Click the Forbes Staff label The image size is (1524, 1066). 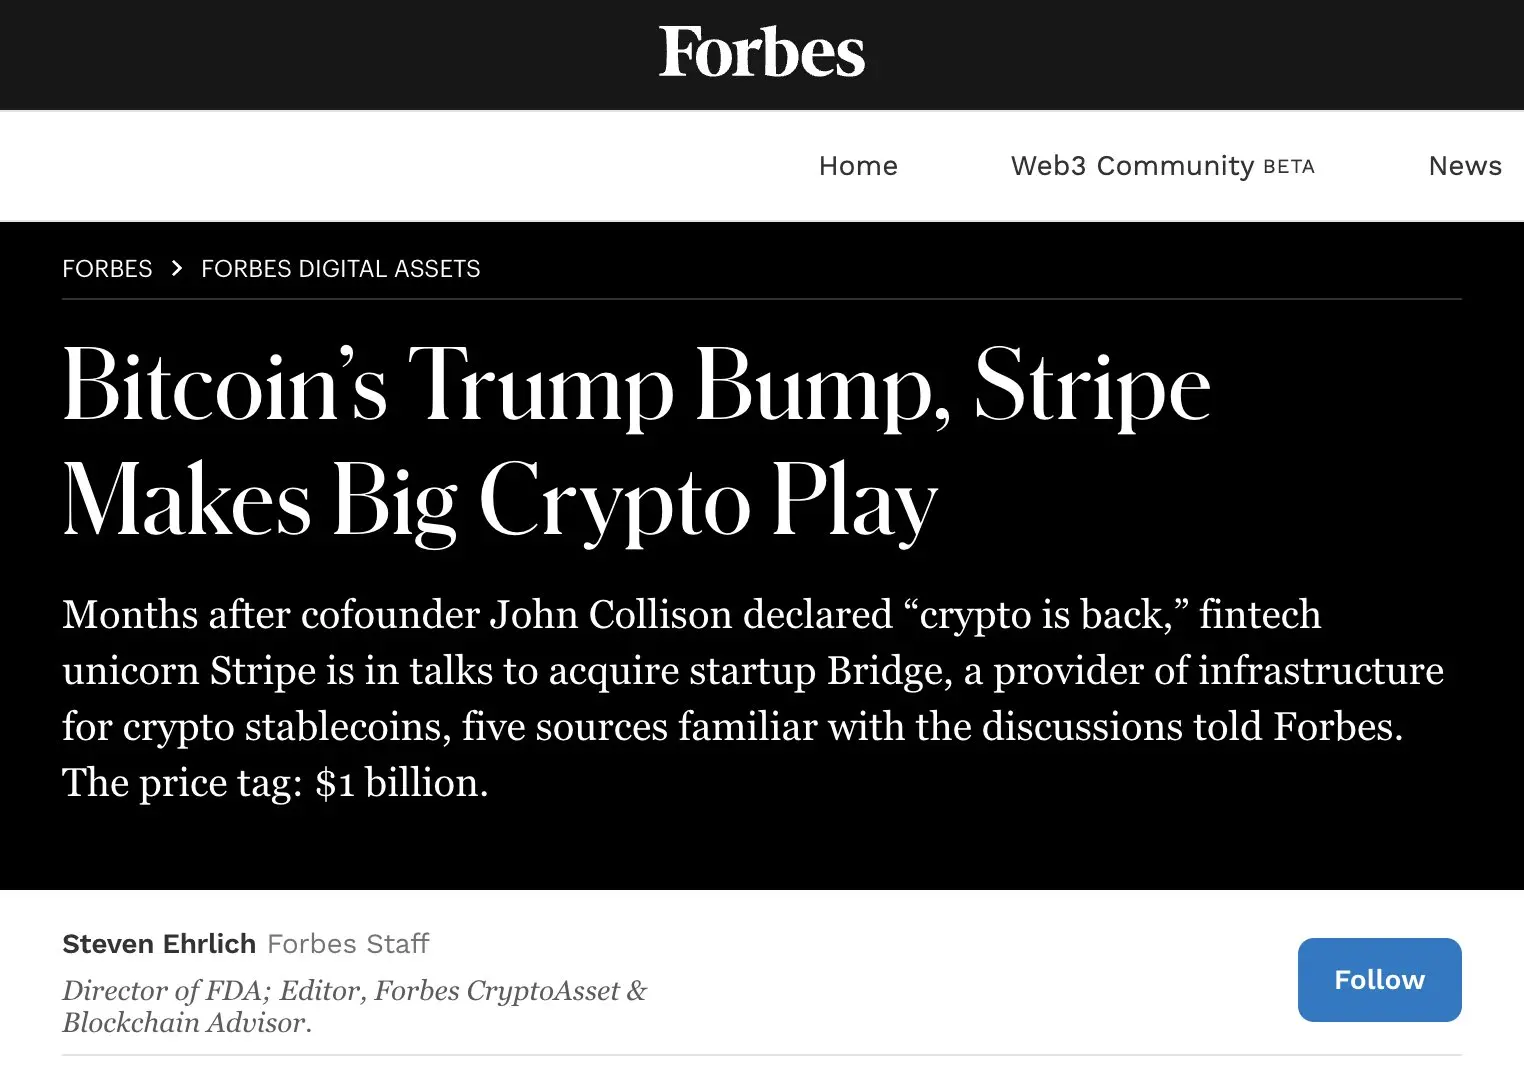pos(348,944)
